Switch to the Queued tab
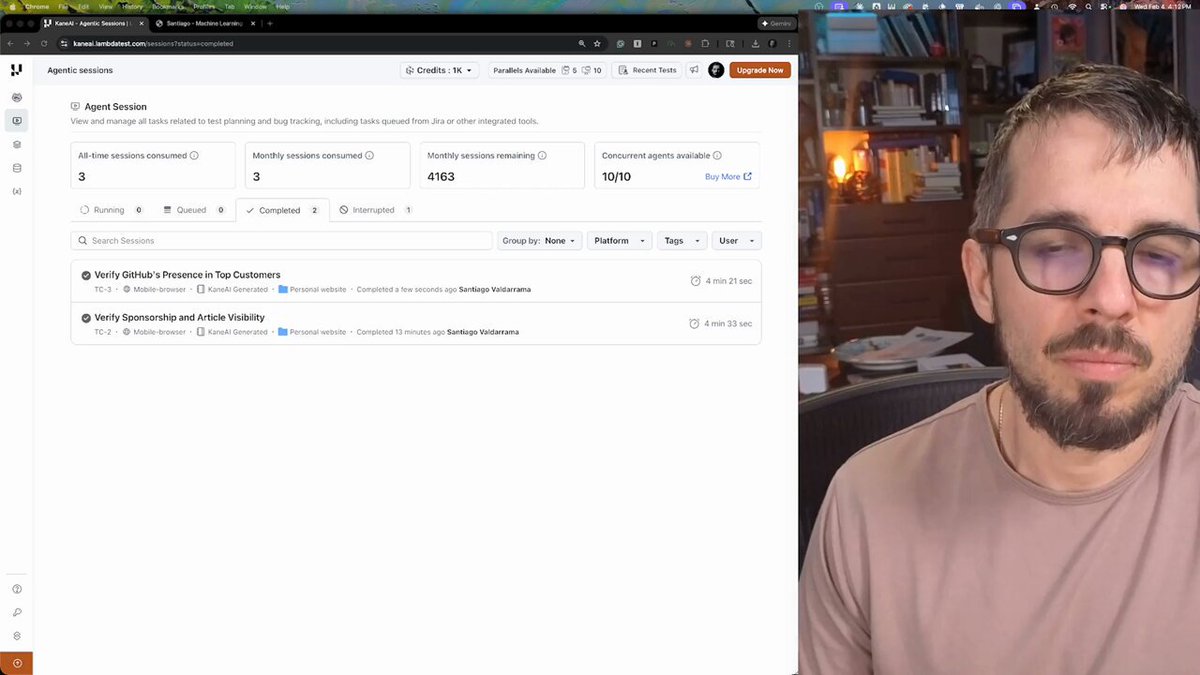The height and width of the screenshot is (675, 1200). click(194, 210)
